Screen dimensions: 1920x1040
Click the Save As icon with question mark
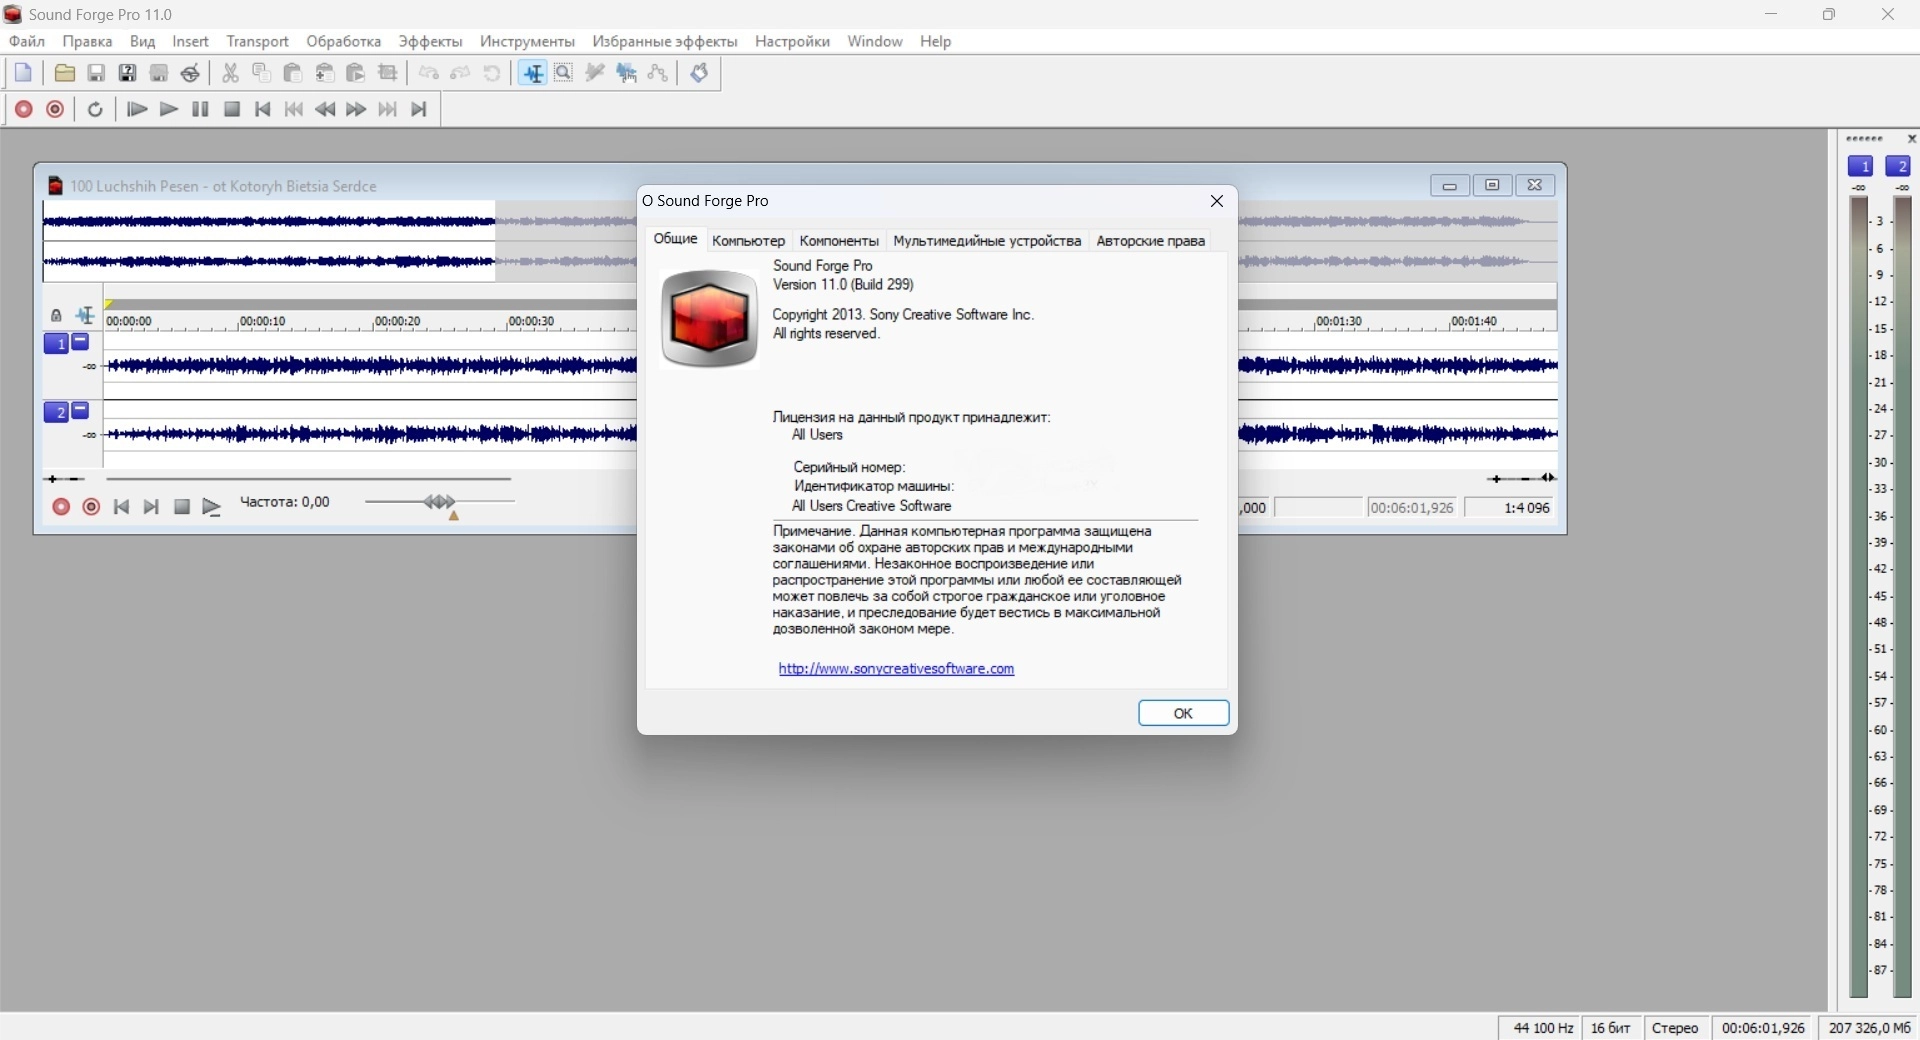128,73
